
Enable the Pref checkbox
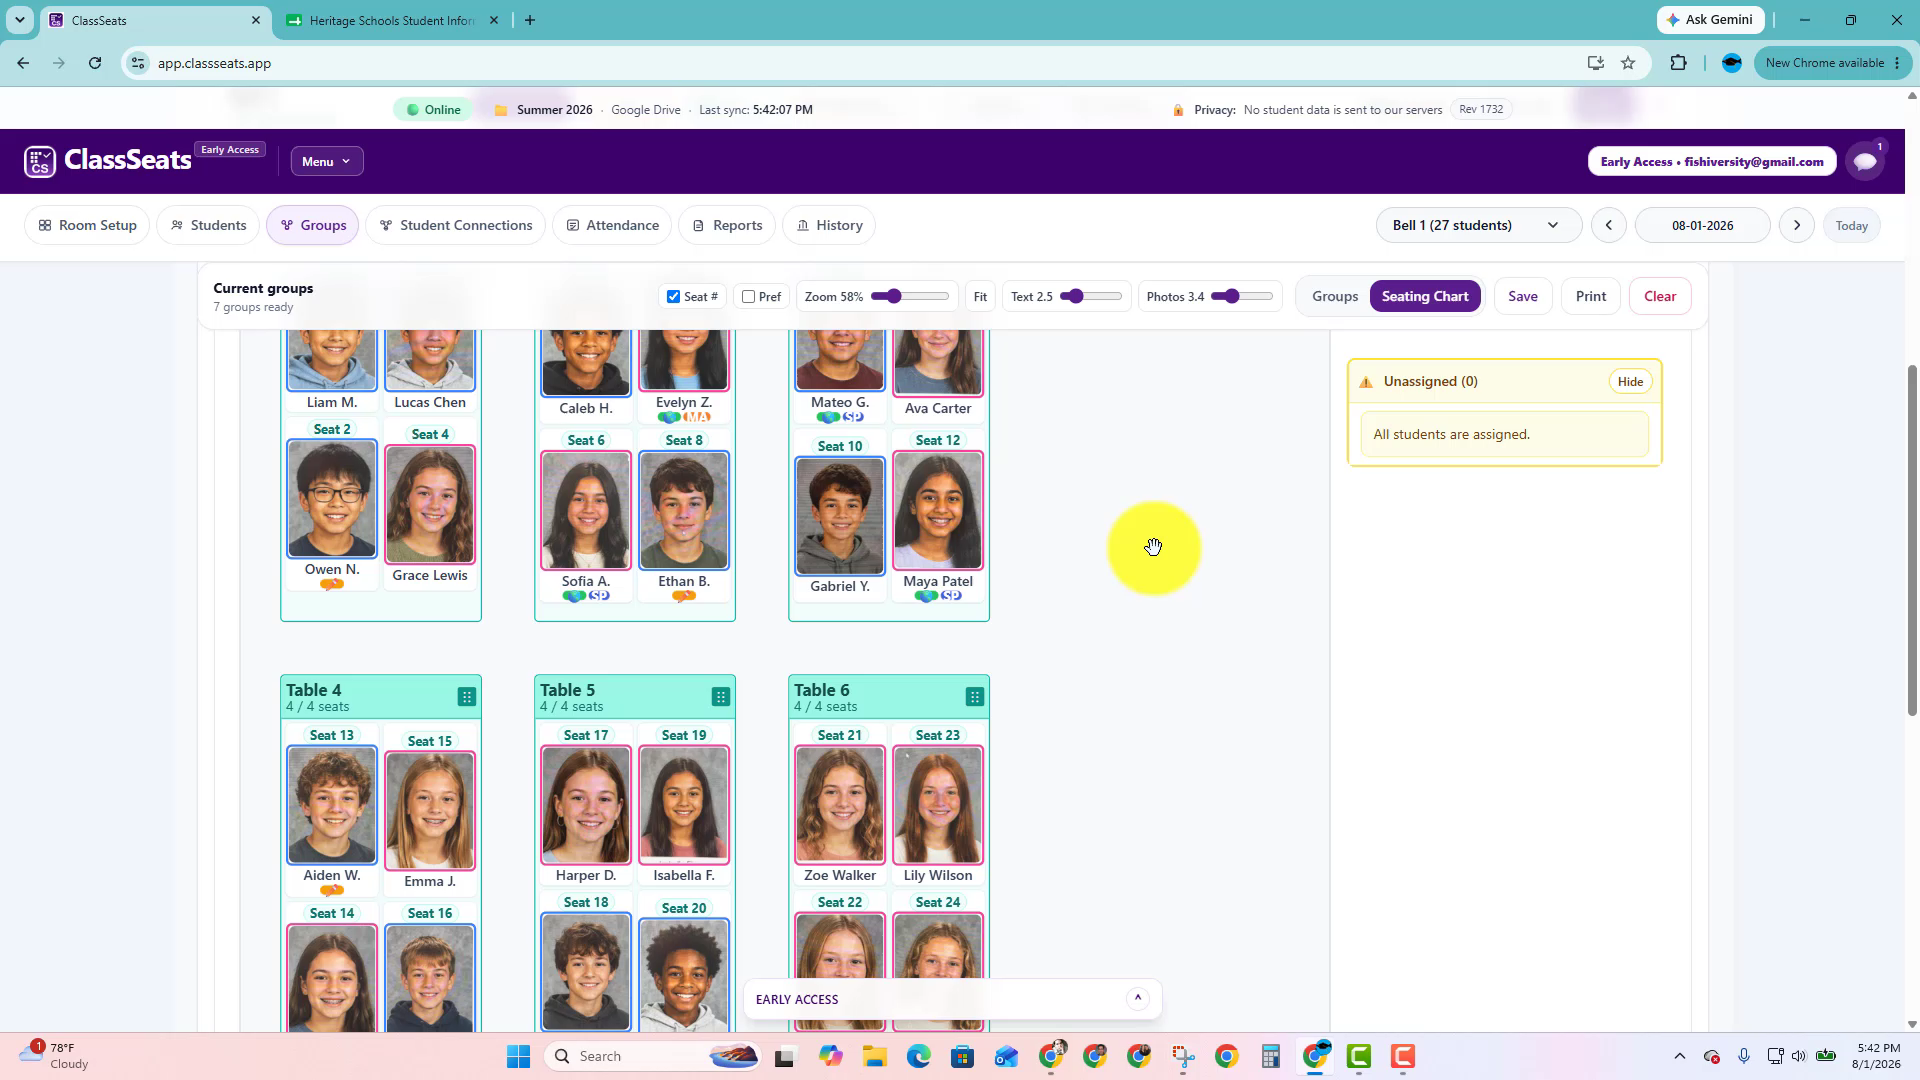pyautogui.click(x=748, y=297)
